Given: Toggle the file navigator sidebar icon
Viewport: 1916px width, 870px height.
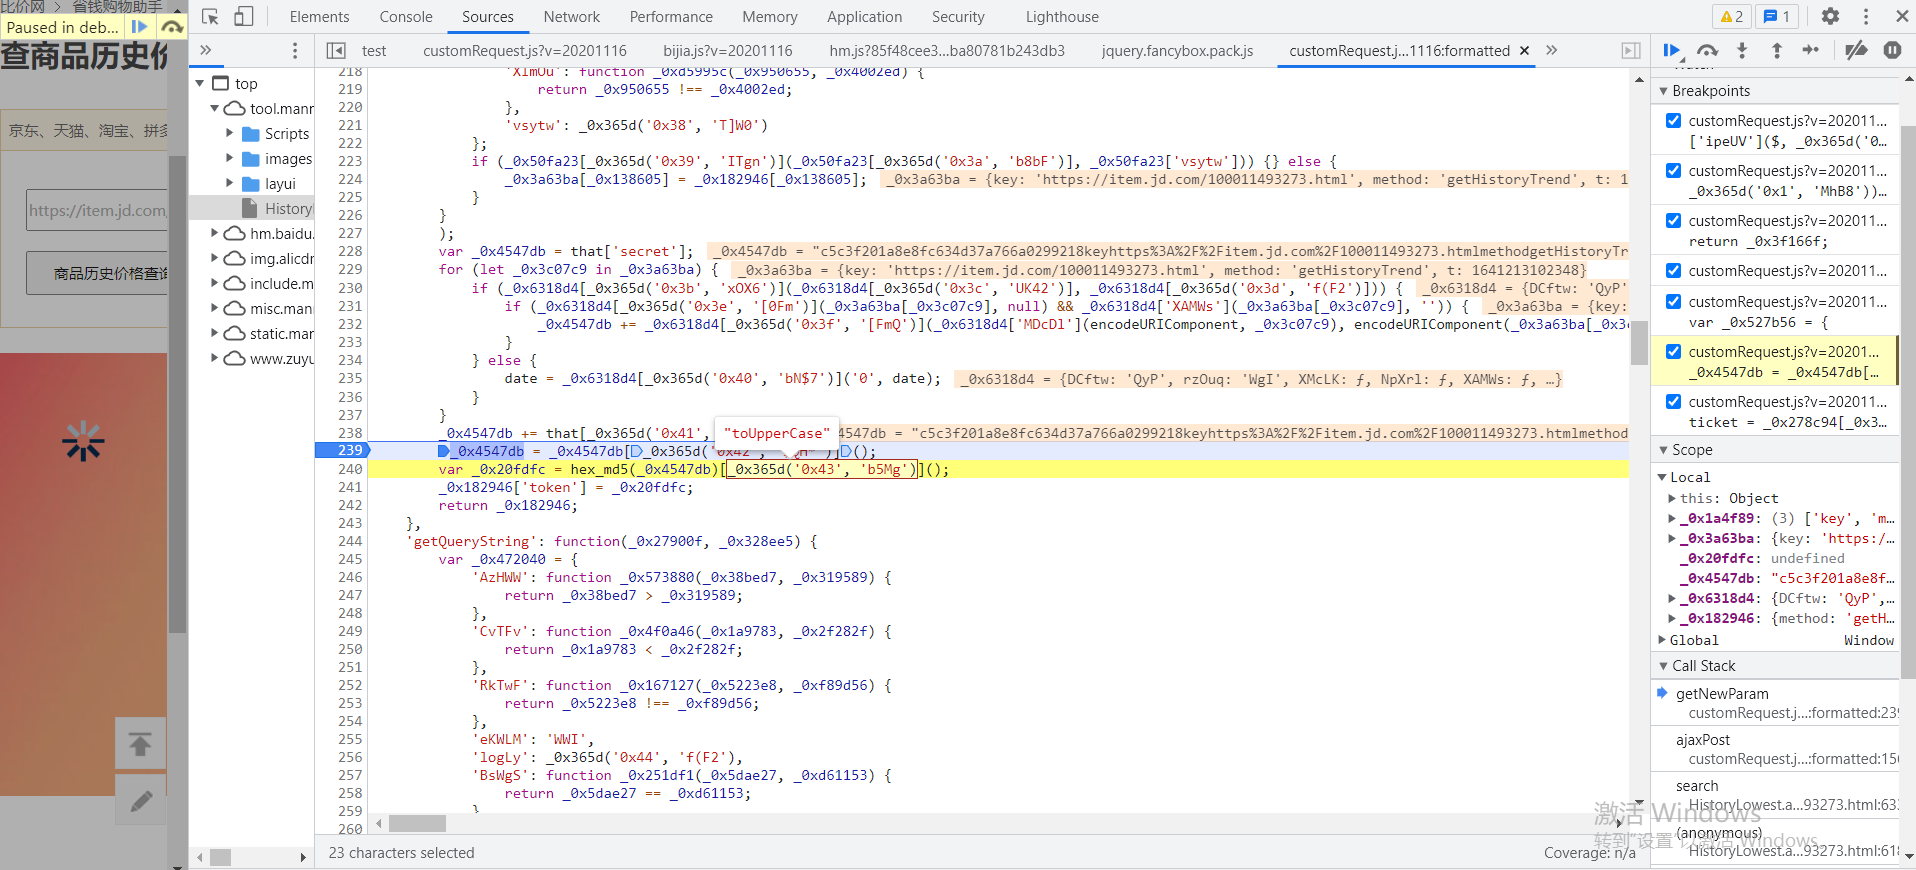Looking at the screenshot, I should [x=336, y=50].
